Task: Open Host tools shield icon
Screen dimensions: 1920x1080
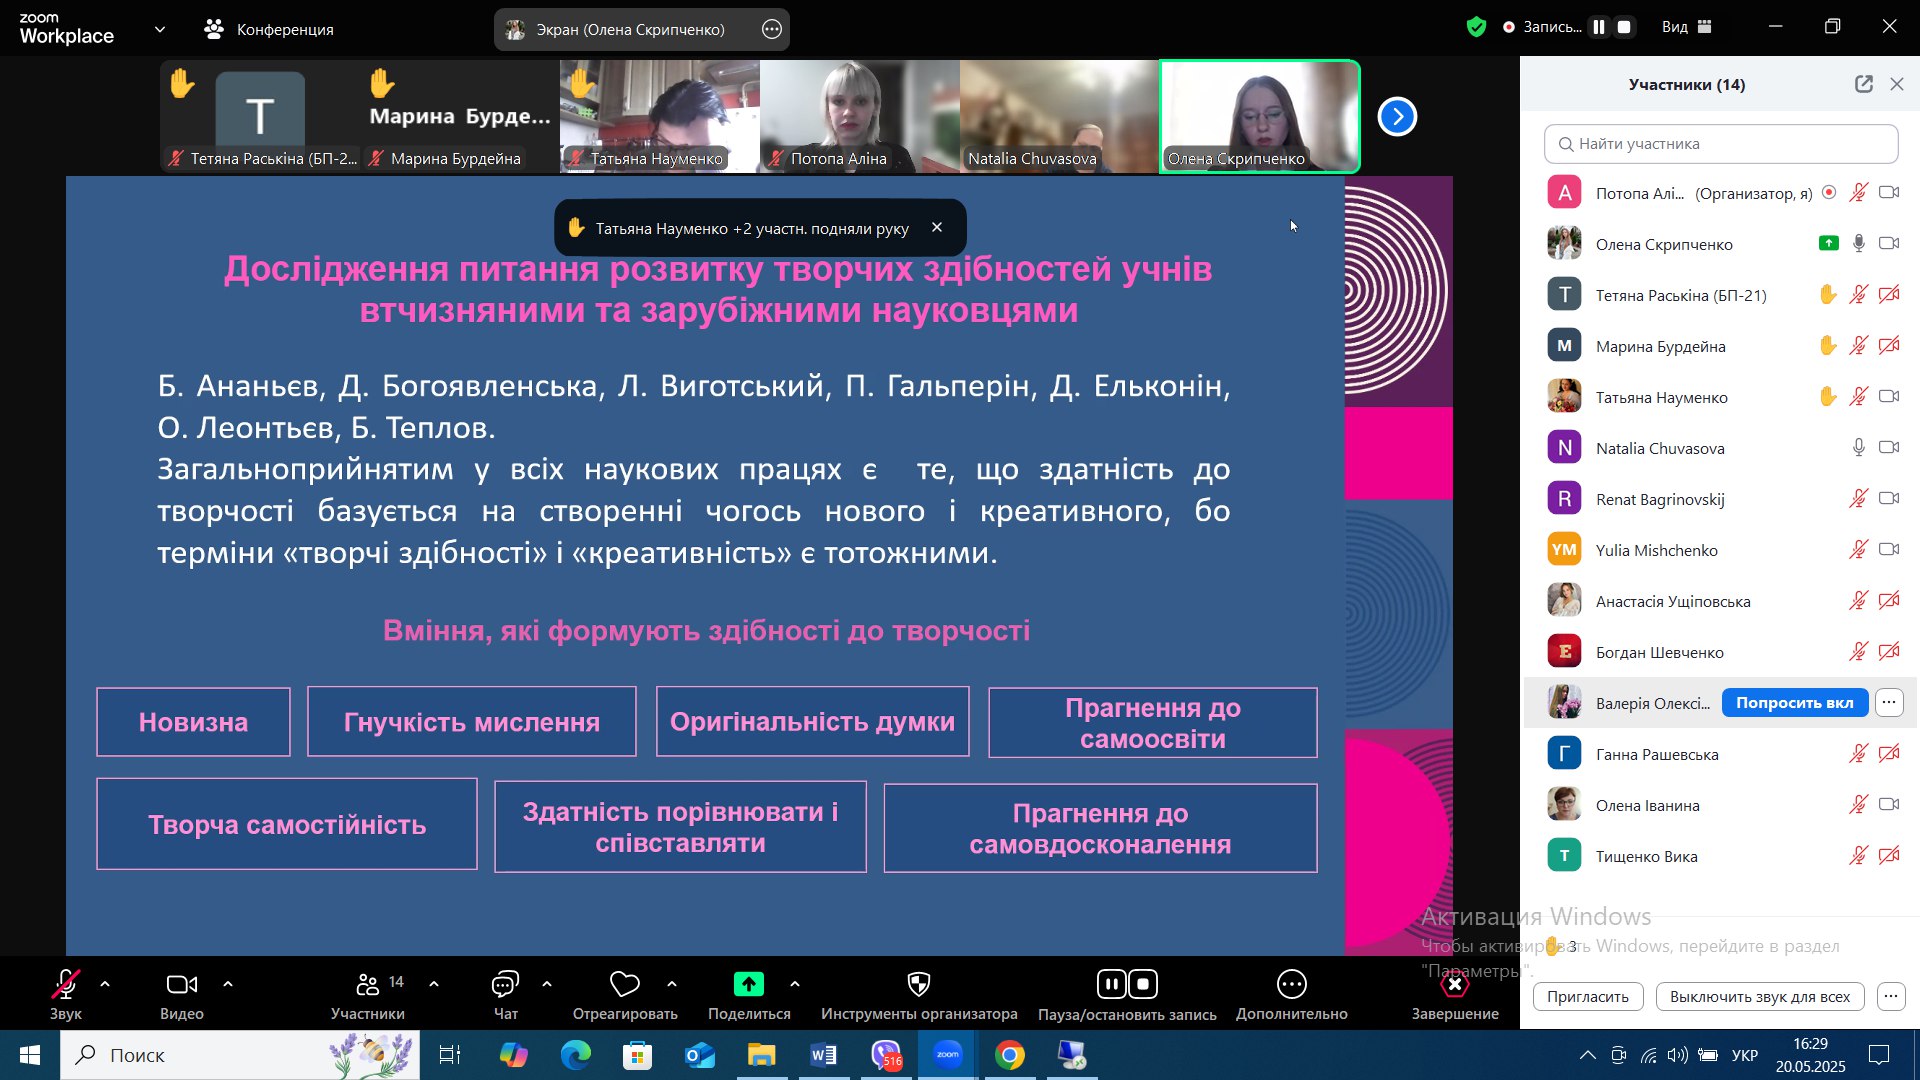Action: (x=918, y=985)
